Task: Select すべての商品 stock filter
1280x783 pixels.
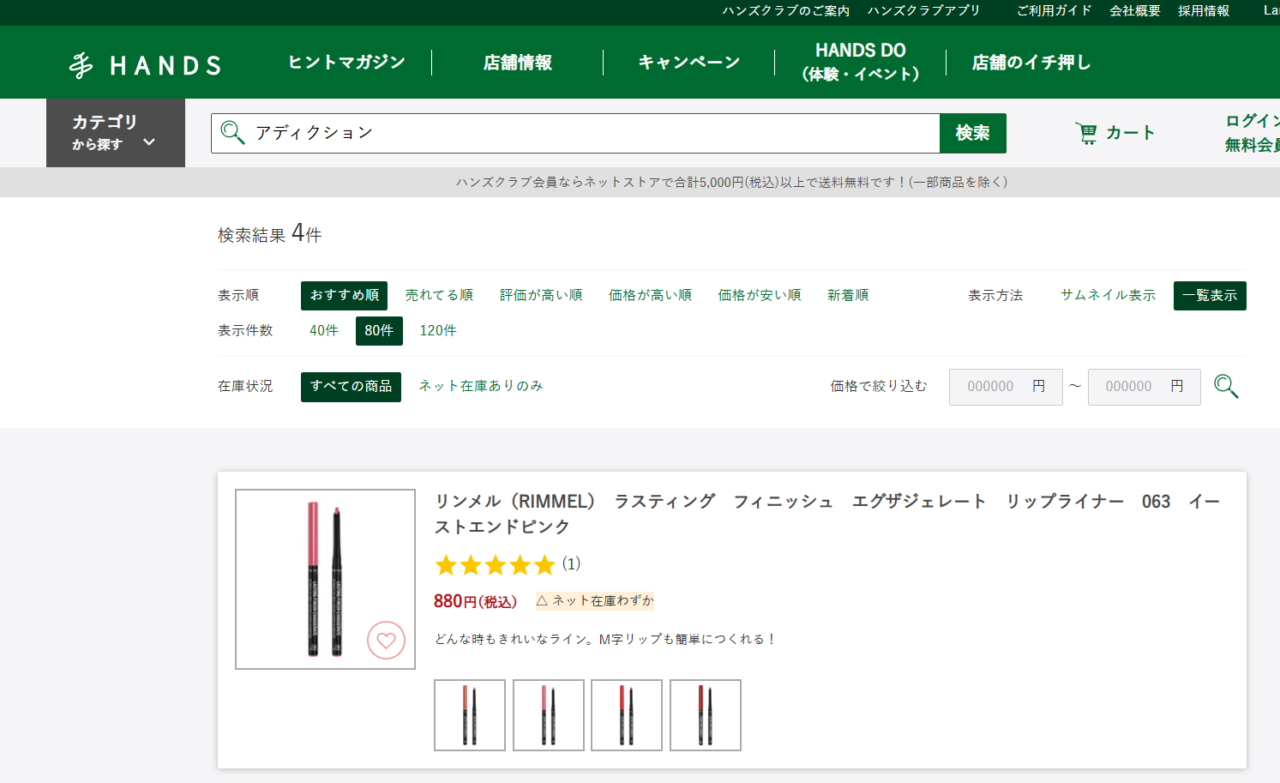Action: tap(351, 387)
